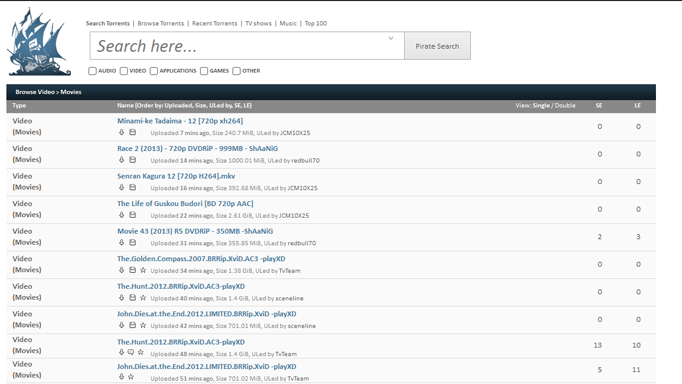Click star icon on John.Dies.at.the.End TvTeam row

131,377
